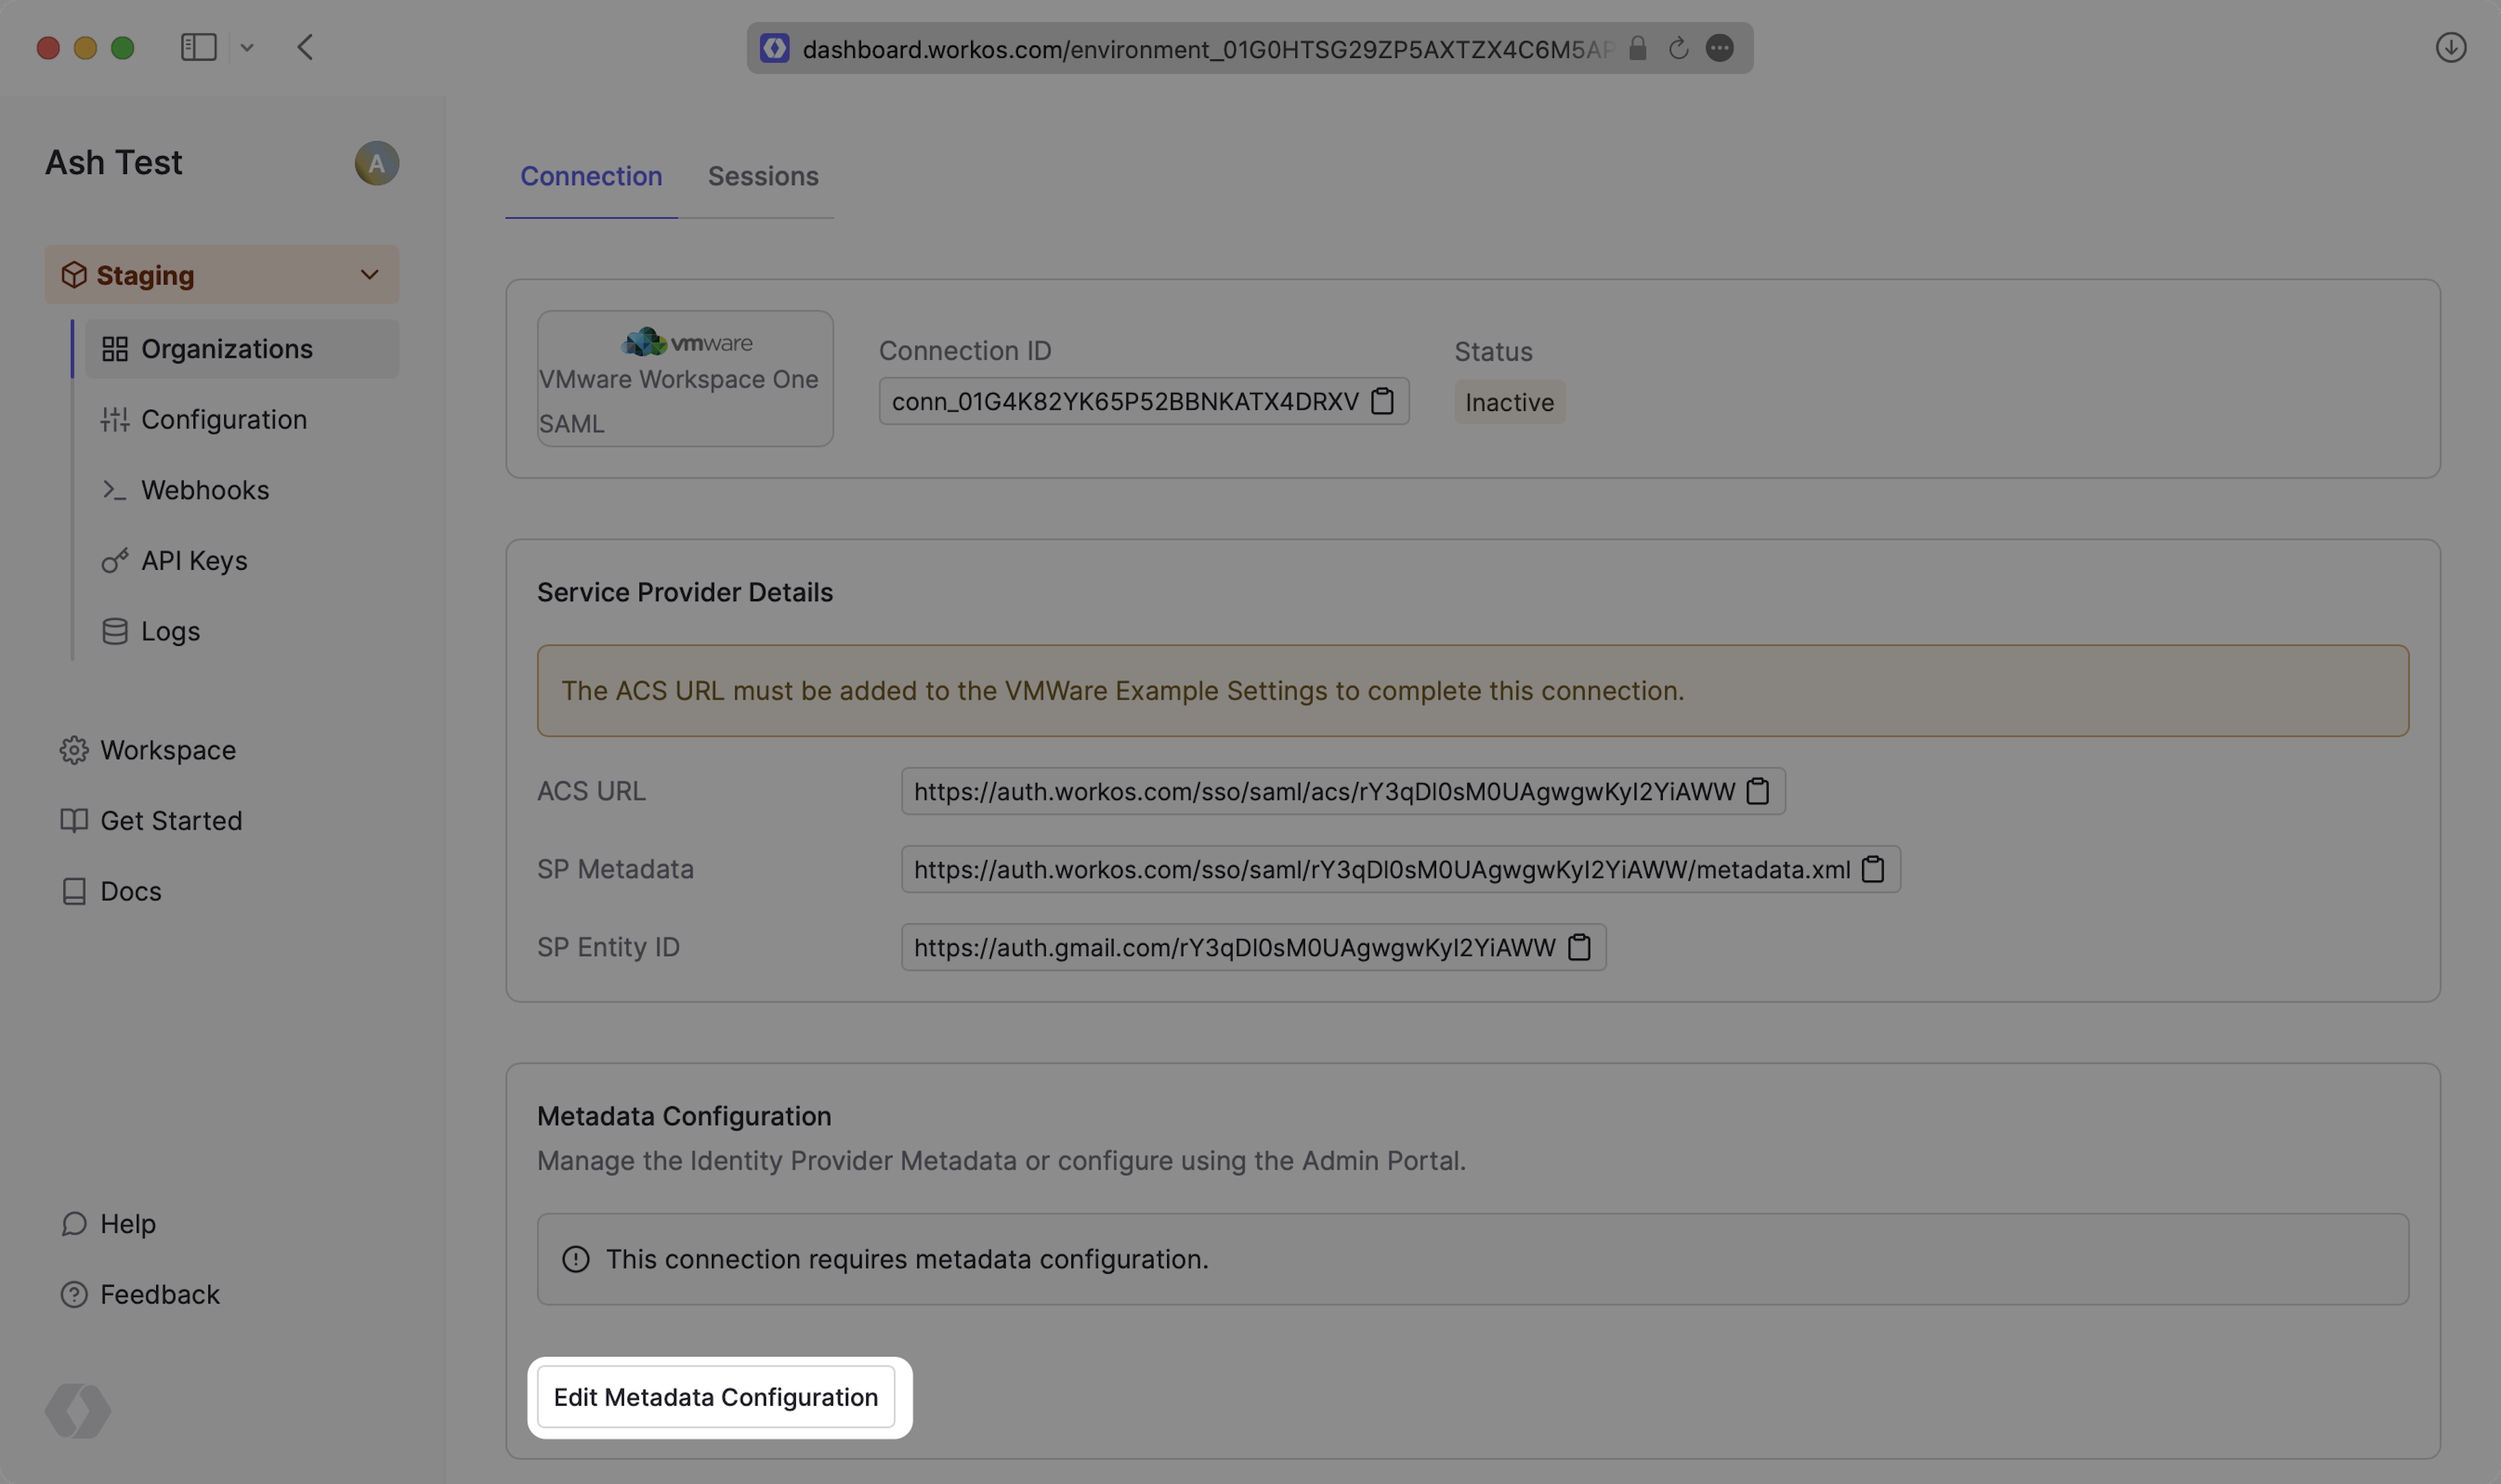This screenshot has width=2501, height=1484.
Task: Copy the Connection ID to clipboard
Action: pos(1382,401)
